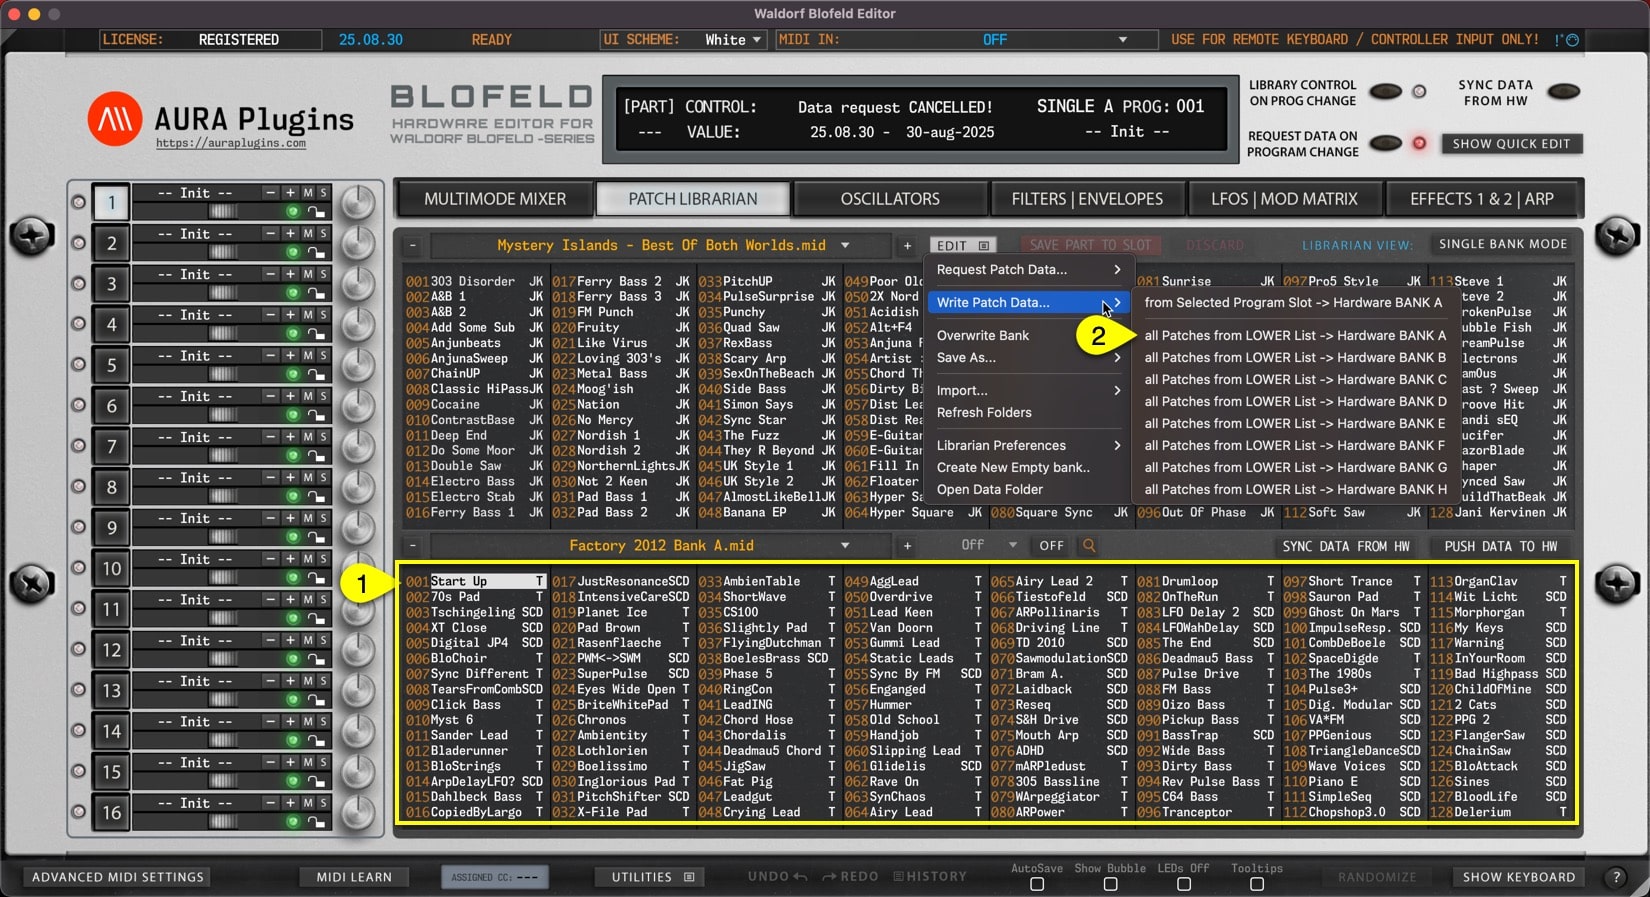The width and height of the screenshot is (1650, 897).
Task: Click the Show Quick Edit button
Action: 1511,144
